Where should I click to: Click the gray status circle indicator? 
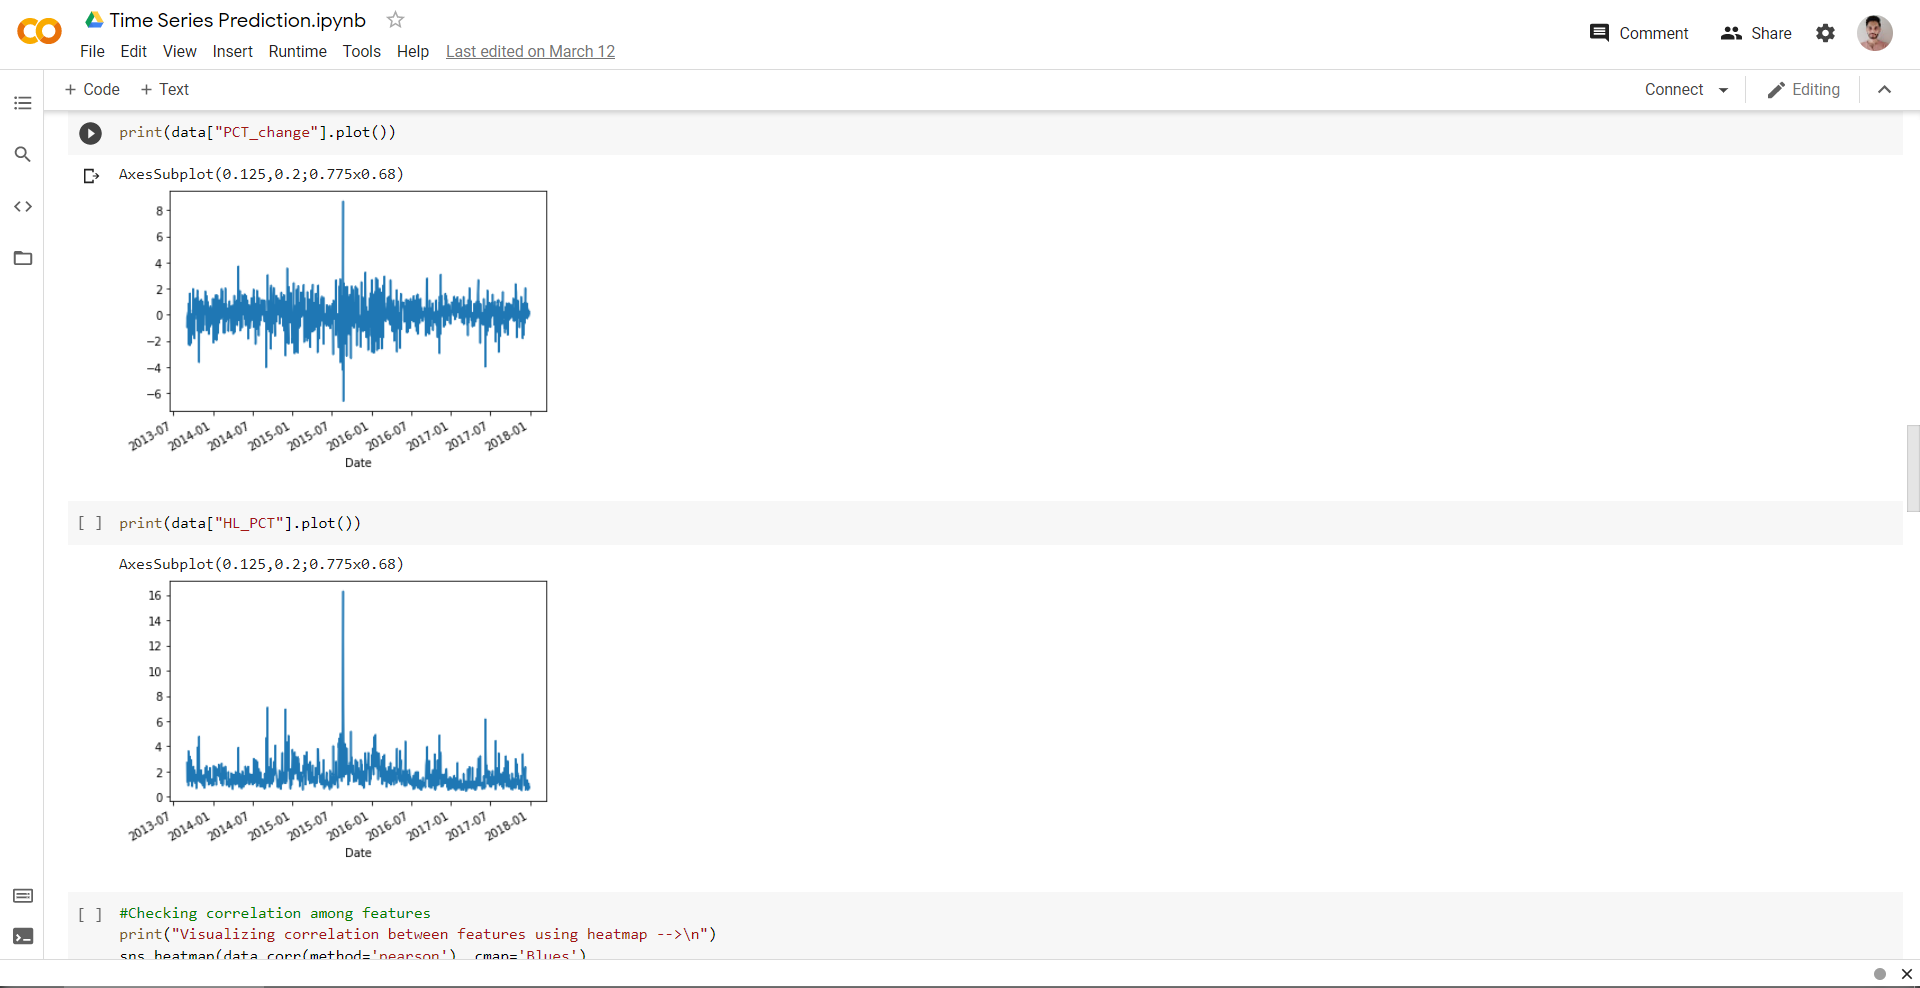coord(1880,974)
